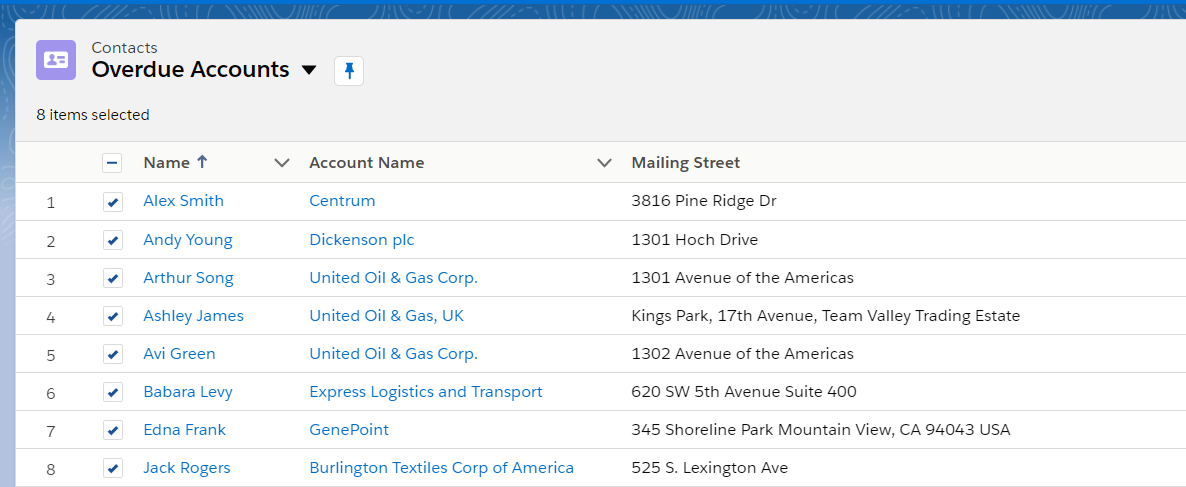This screenshot has height=487, width=1186.
Task: Uncheck the Alex Smith row checkbox
Action: (x=112, y=202)
